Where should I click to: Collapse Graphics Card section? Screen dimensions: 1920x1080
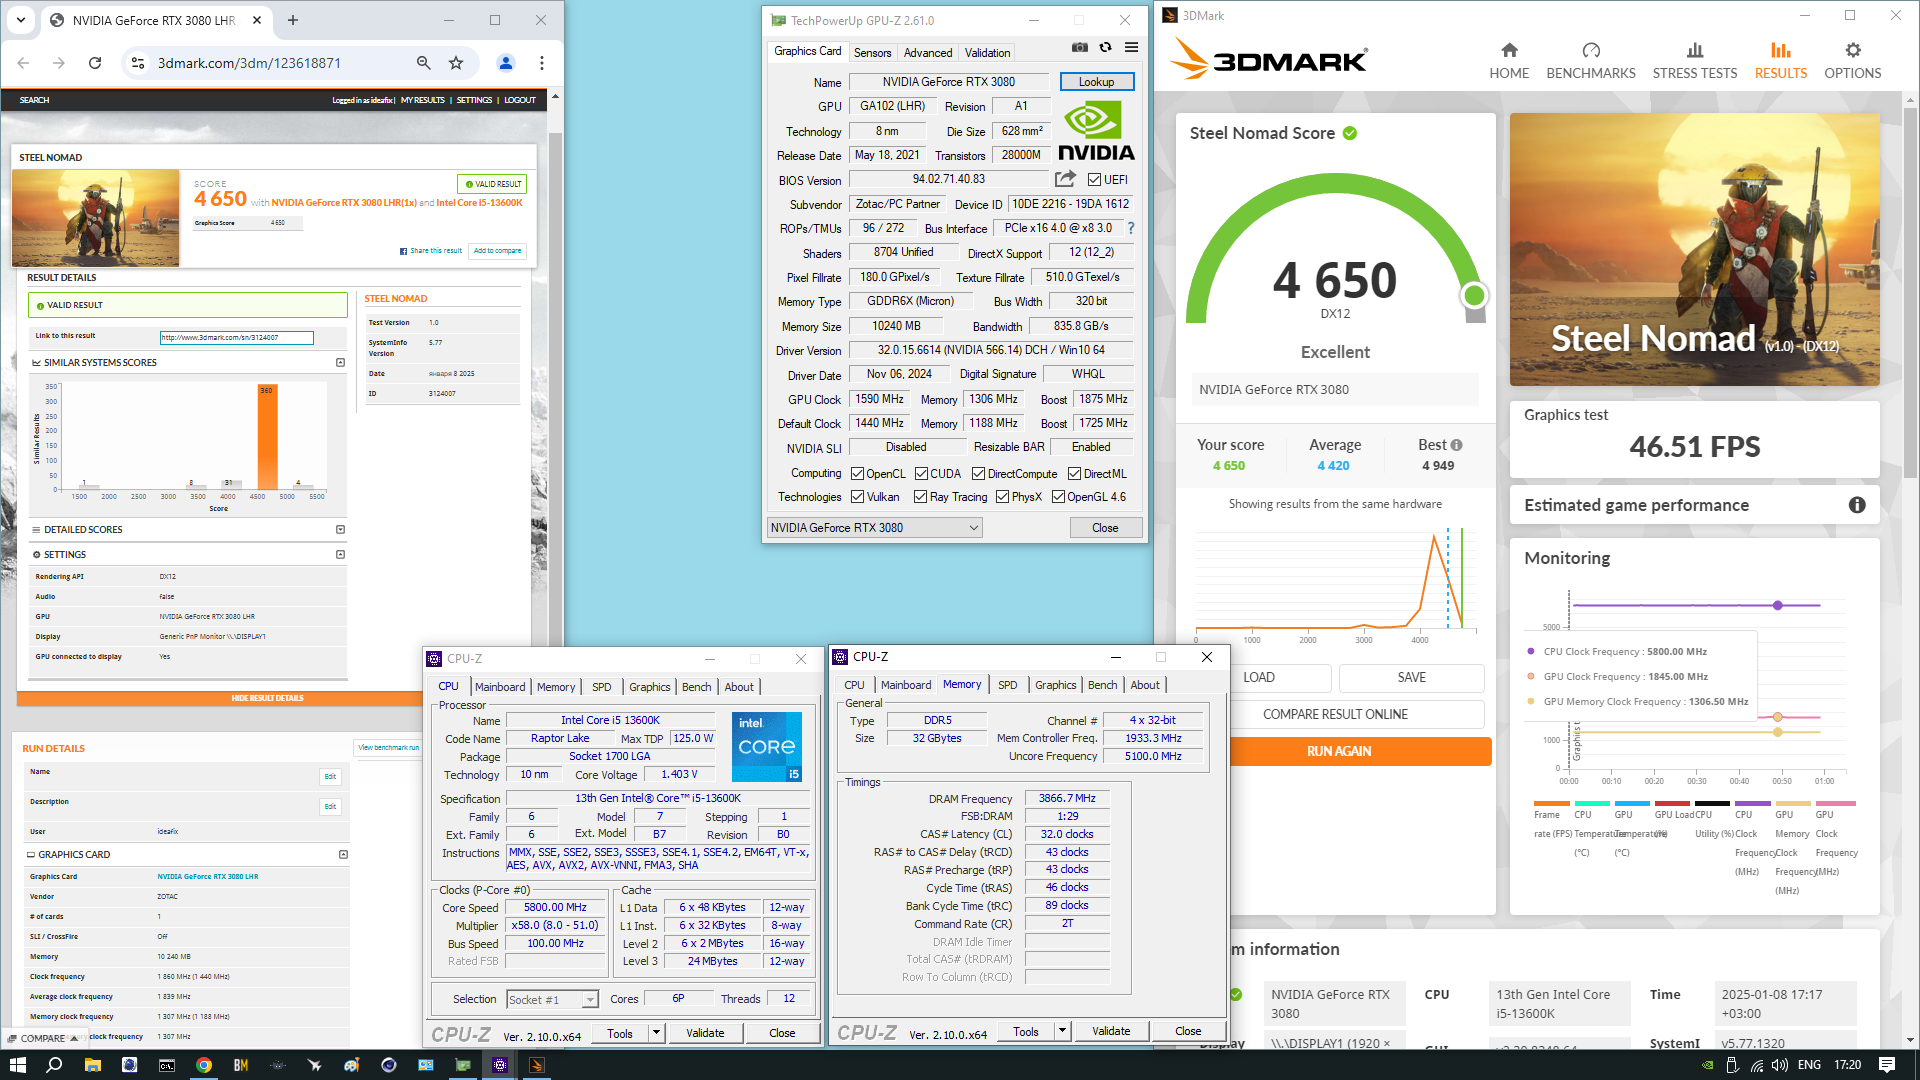click(x=343, y=855)
